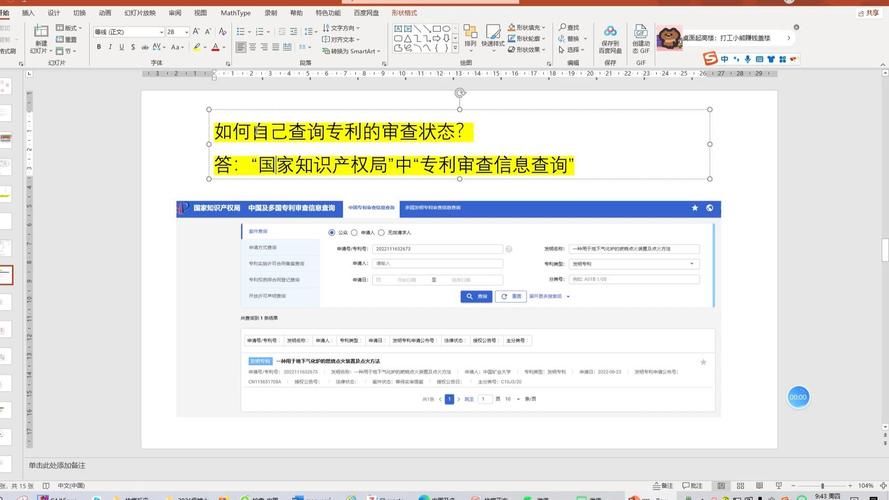This screenshot has height=500, width=889.
Task: Adjust the zoom slider in status bar
Action: (x=822, y=486)
